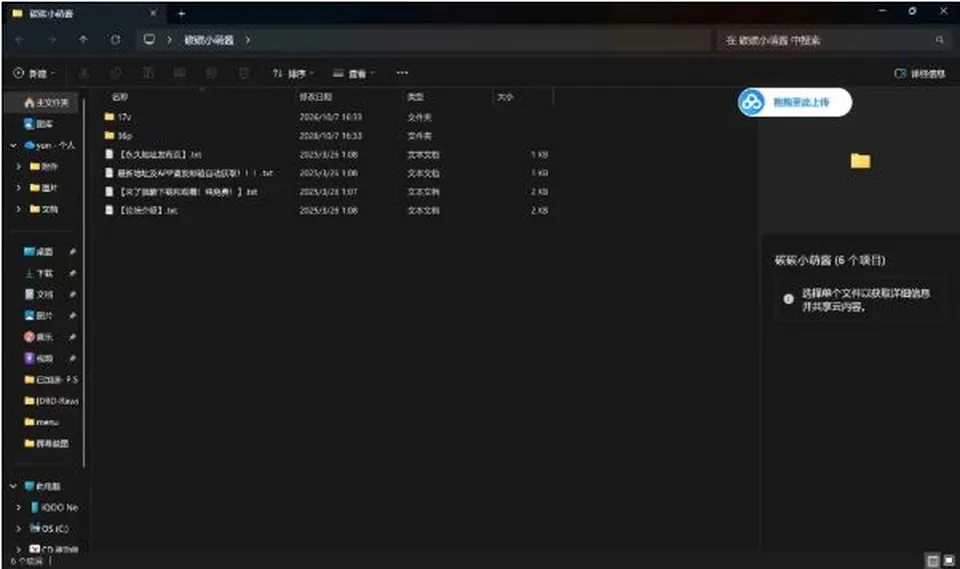The height and width of the screenshot is (569, 960).
Task: Close the current Explorer tab
Action: tap(153, 13)
